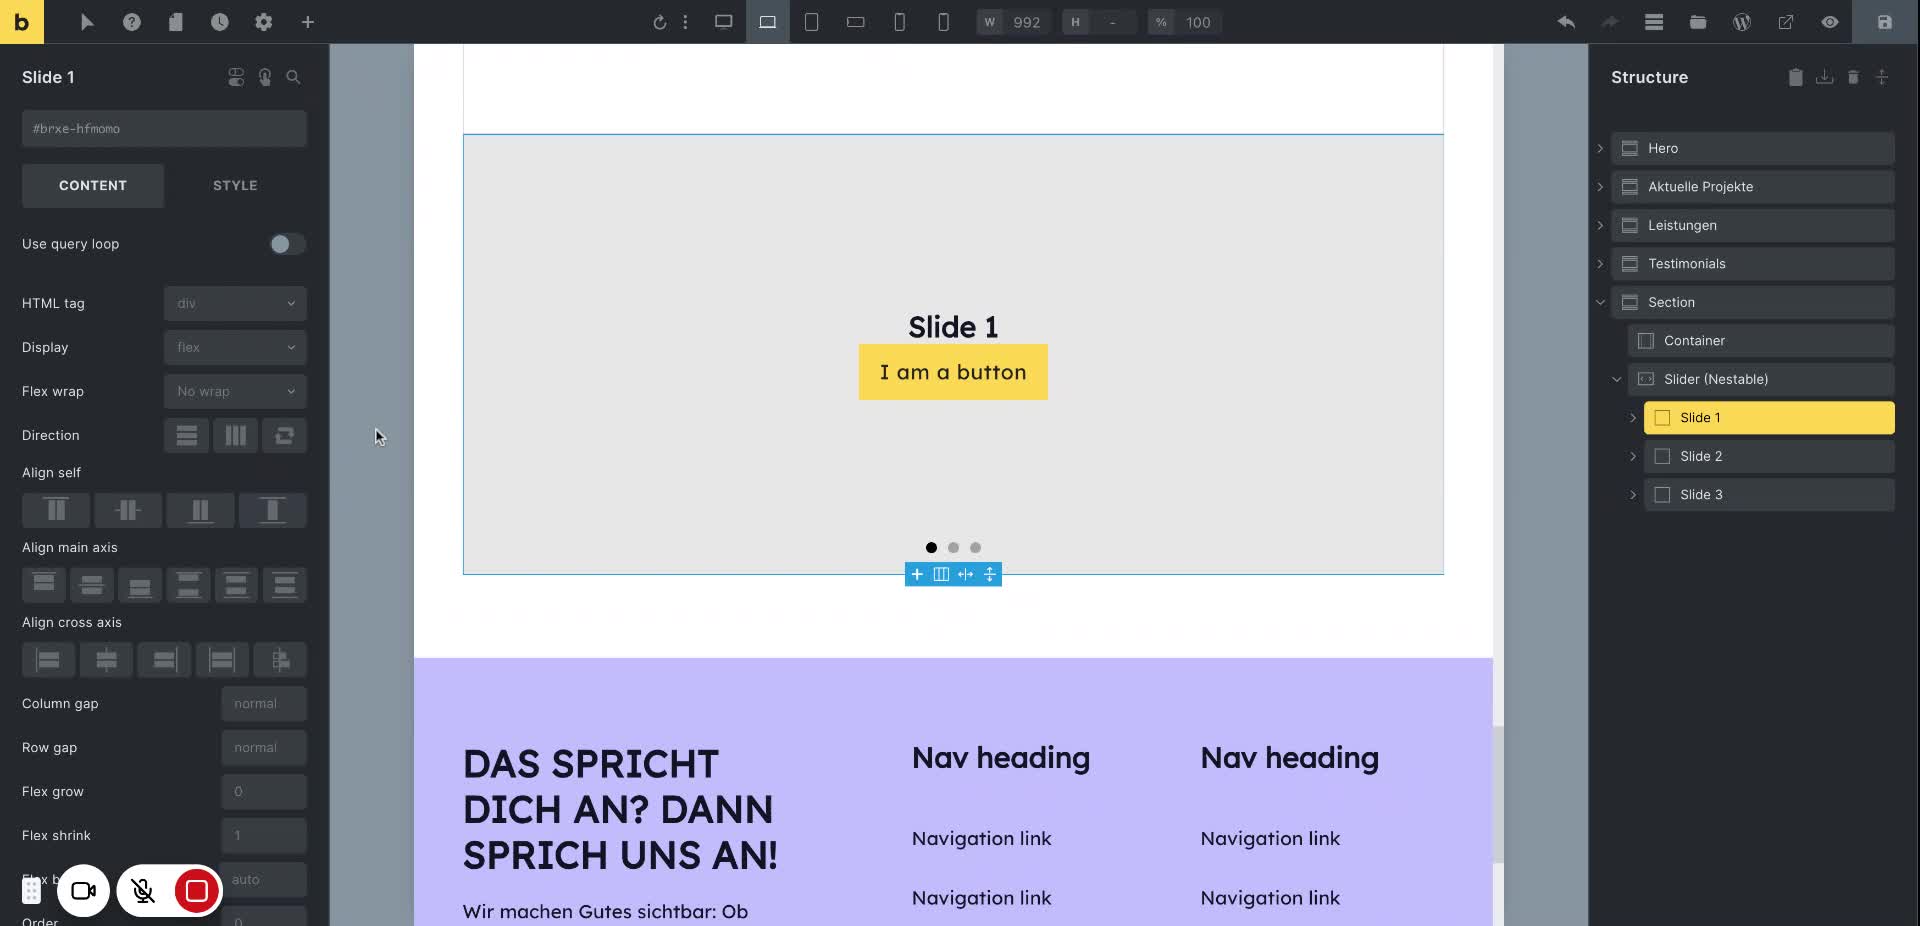Open the revisions history clock icon

click(219, 22)
